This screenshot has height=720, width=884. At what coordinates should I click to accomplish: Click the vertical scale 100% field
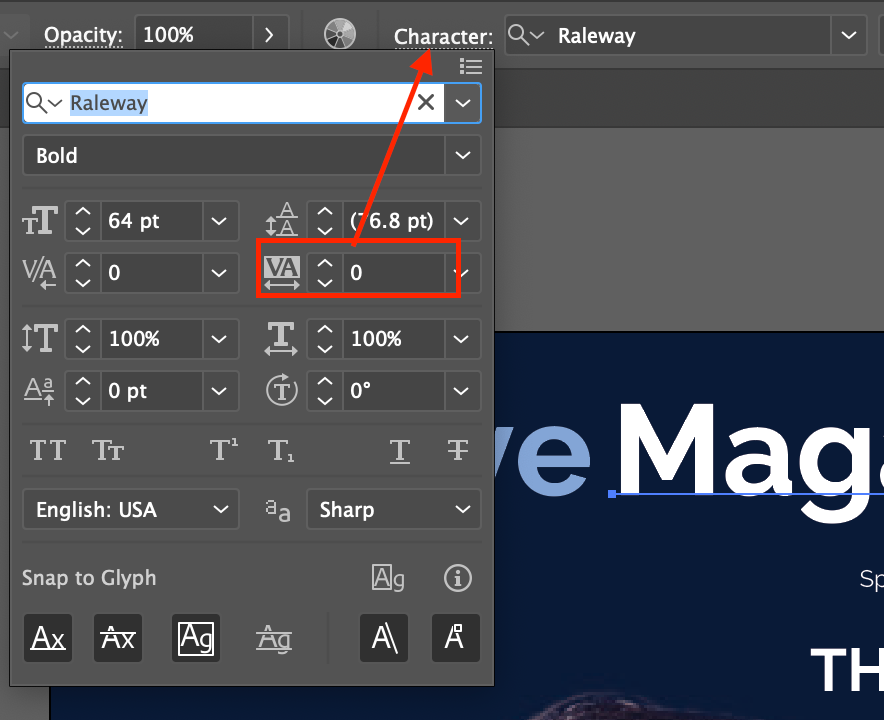tap(151, 339)
